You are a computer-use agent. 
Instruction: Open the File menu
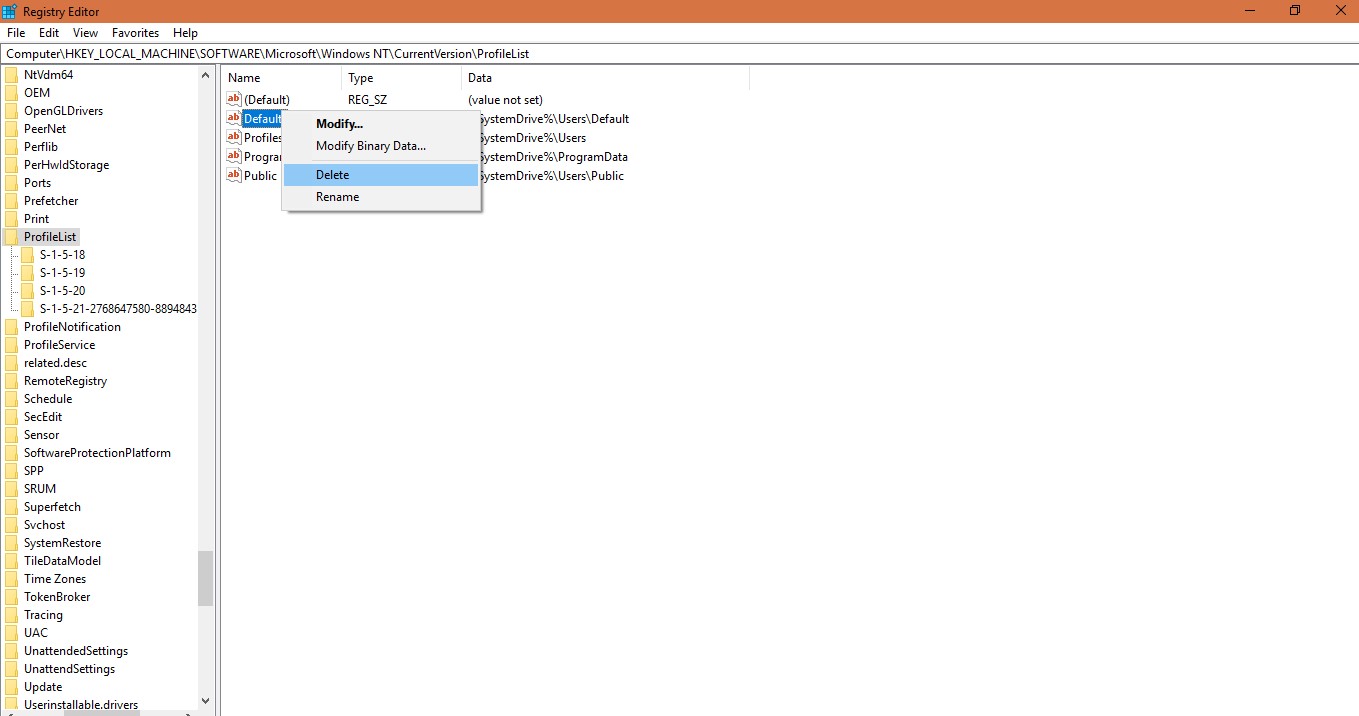(x=15, y=32)
